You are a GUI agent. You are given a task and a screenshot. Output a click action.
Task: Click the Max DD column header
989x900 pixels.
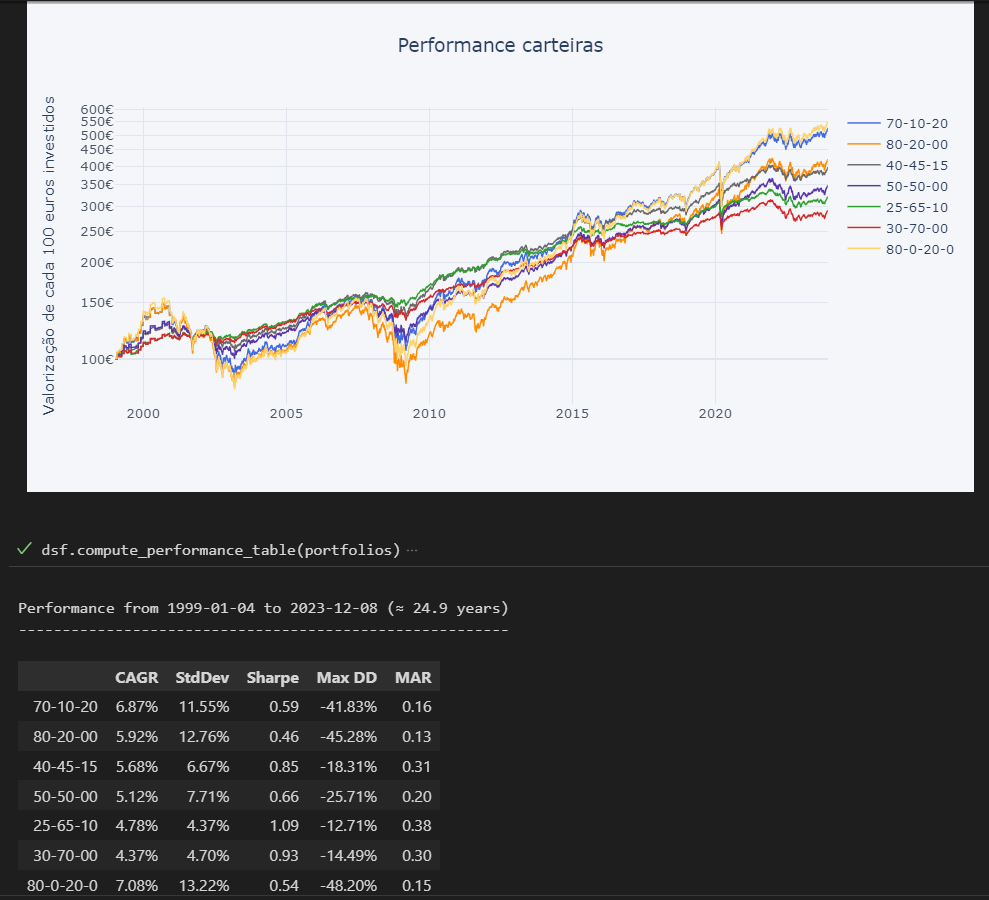point(346,677)
